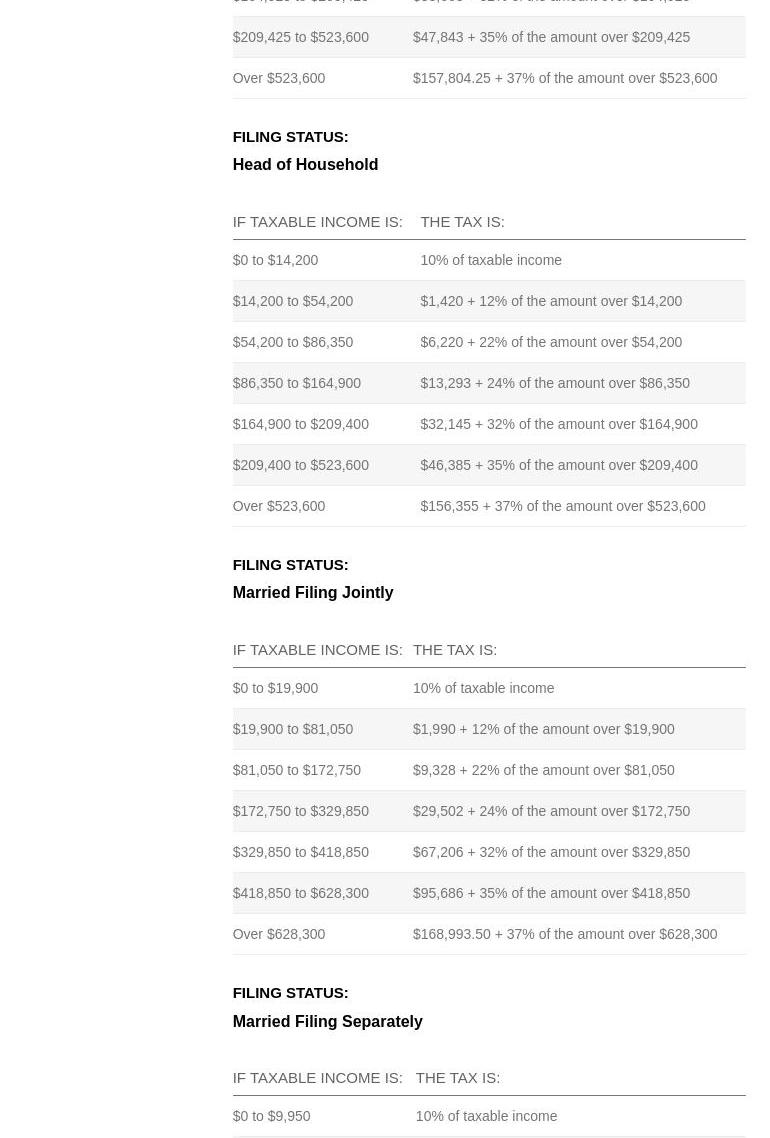Viewport: 770px width, 1138px height.
Task: Click the $95,686 + 35% tax formula
Action: tap(551, 893)
